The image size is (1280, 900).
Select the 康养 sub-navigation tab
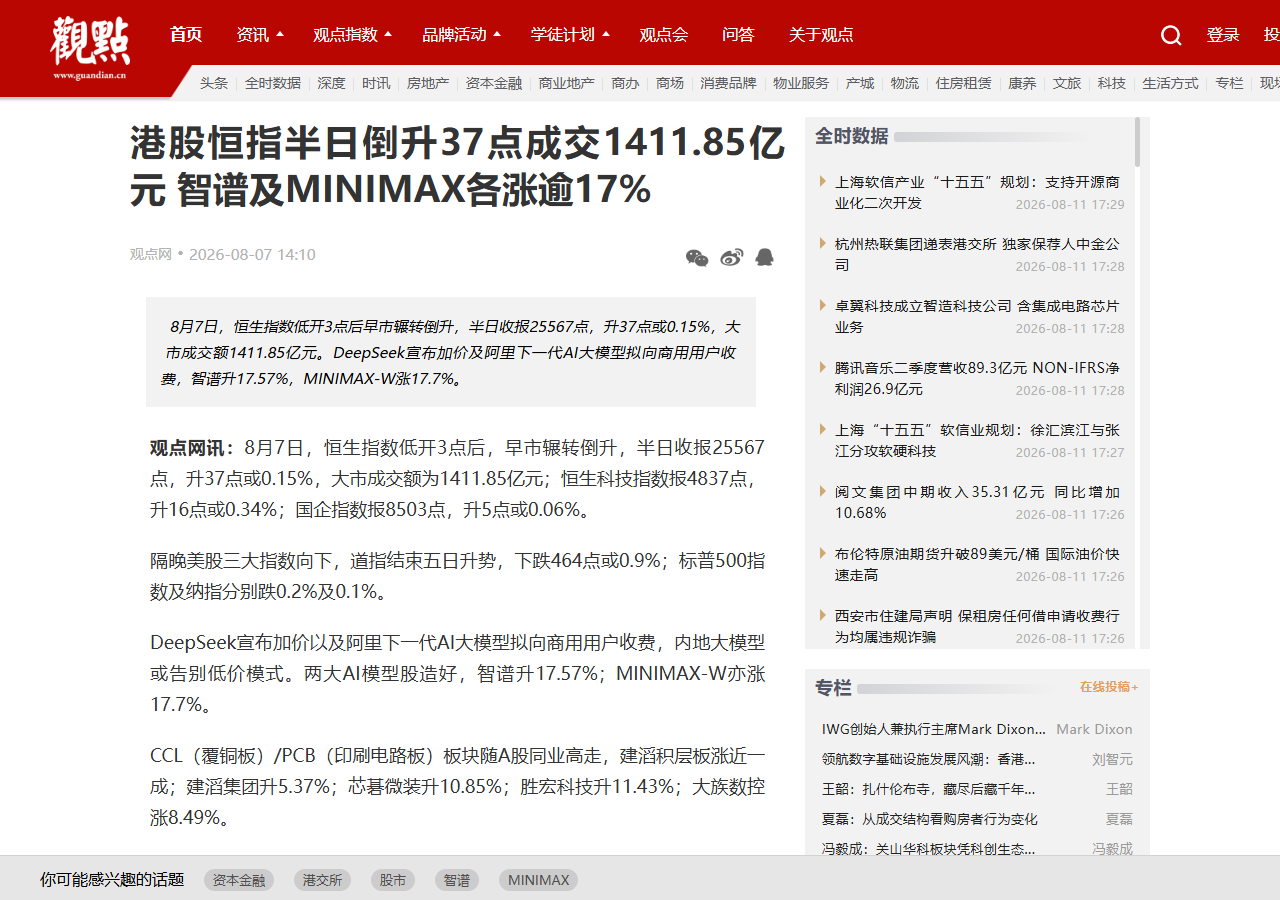click(1022, 83)
